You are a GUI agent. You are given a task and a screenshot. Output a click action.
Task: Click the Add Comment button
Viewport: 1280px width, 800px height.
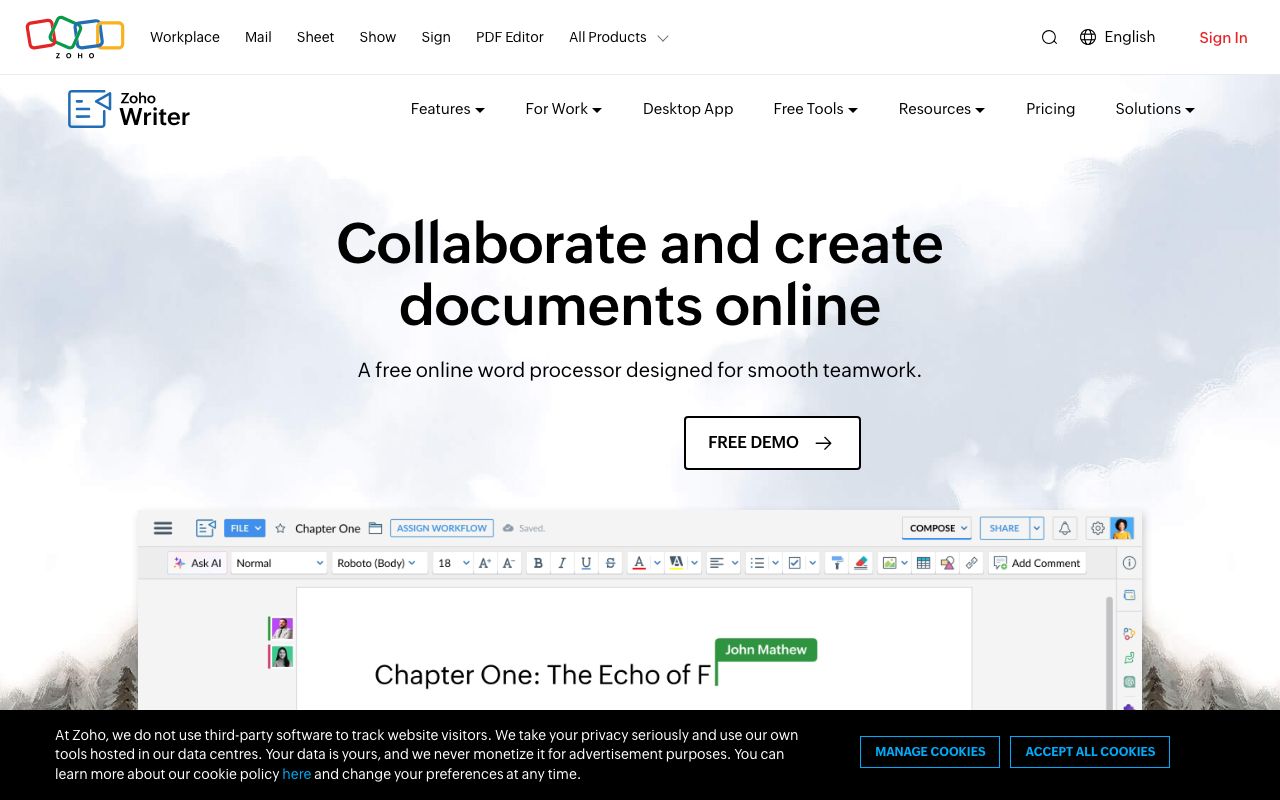(x=1037, y=563)
